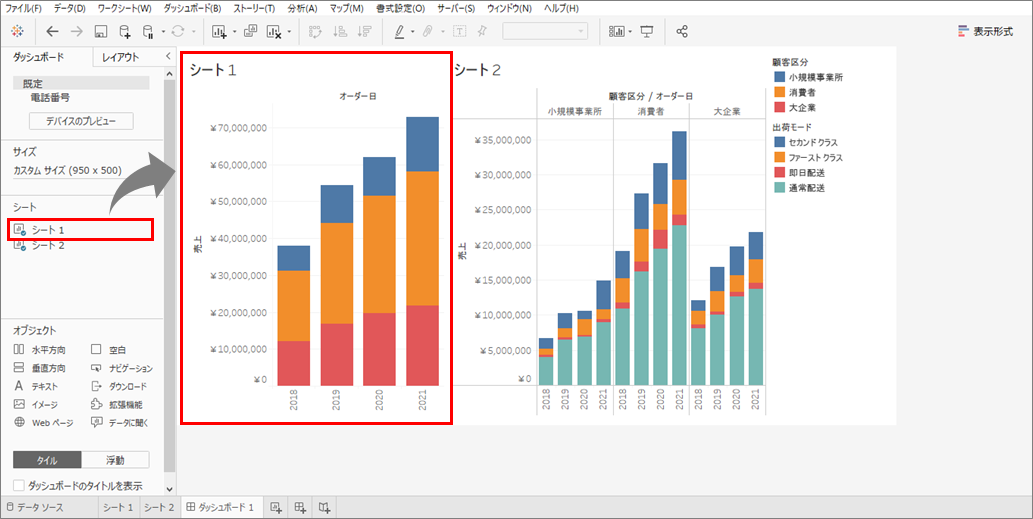Switch to the ダッシュボード pane tab

[x=39, y=57]
